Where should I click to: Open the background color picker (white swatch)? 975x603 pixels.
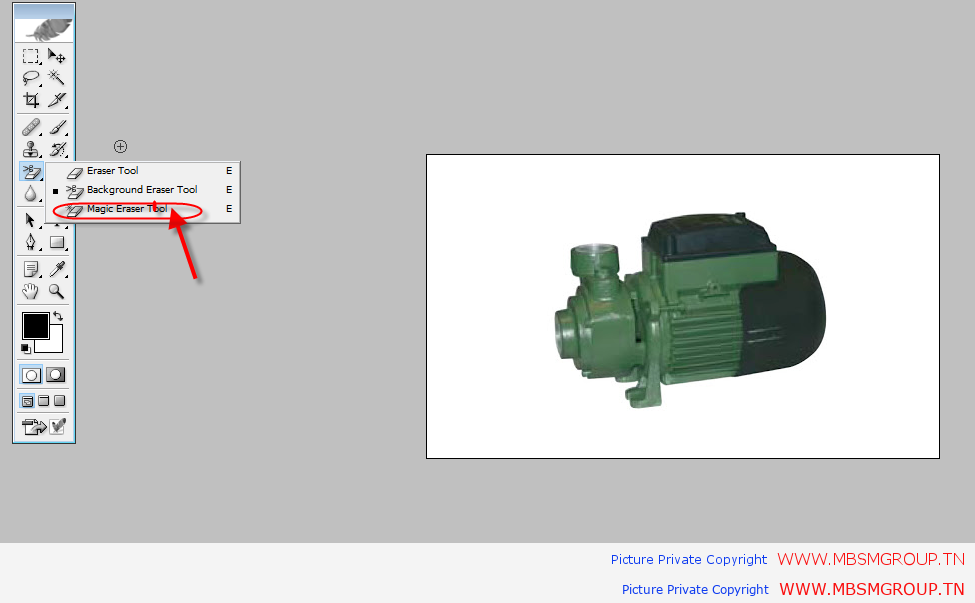[x=56, y=345]
